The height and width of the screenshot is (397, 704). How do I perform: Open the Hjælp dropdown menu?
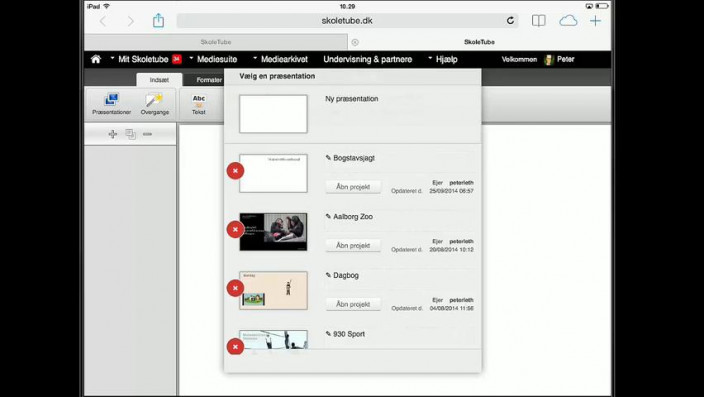click(443, 59)
